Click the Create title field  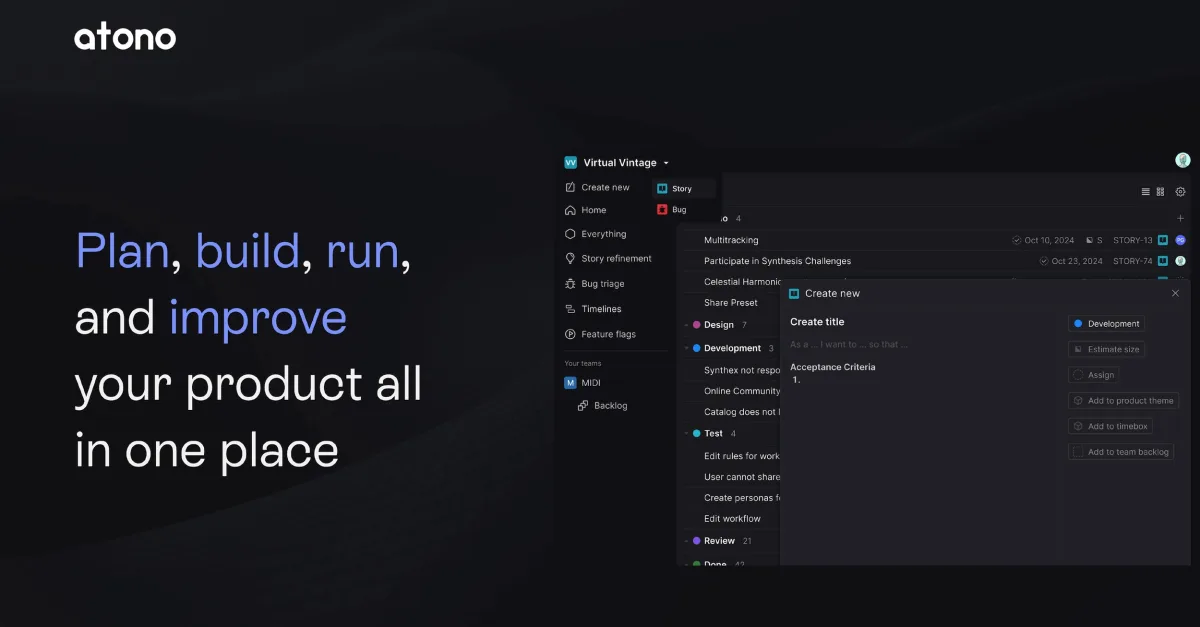coord(817,322)
